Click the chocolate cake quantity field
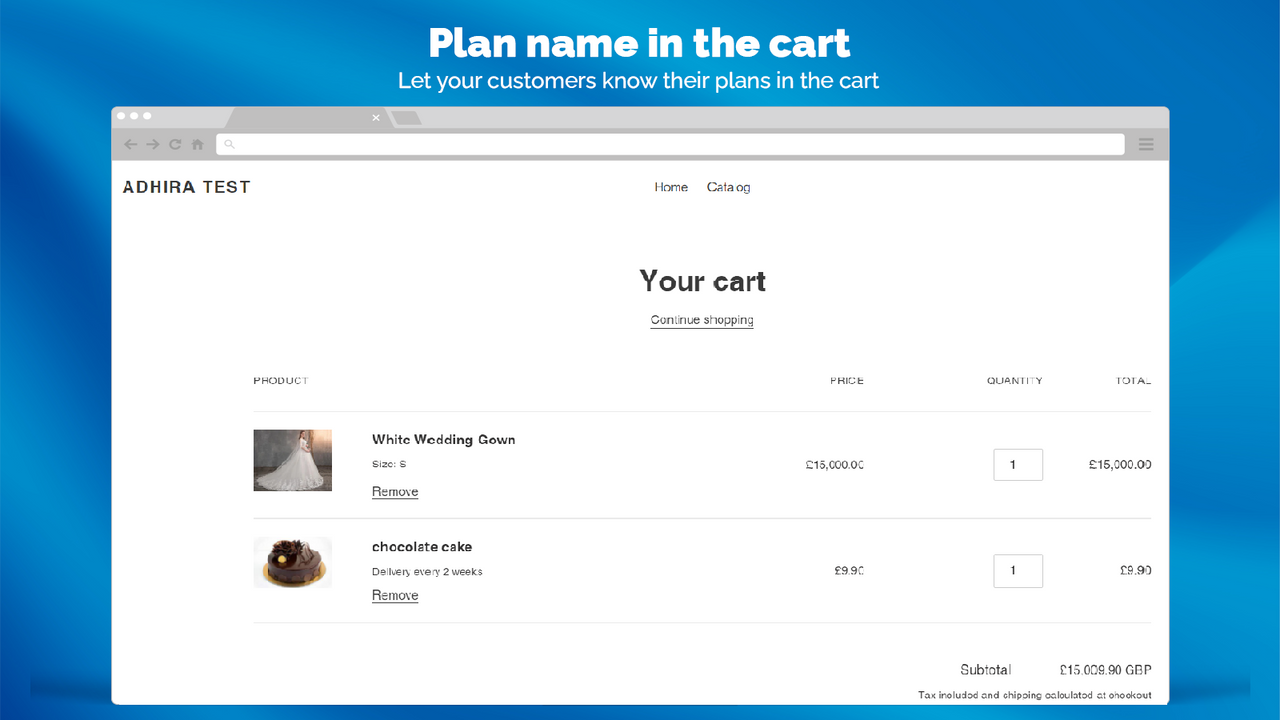Viewport: 1280px width, 720px height. [x=1017, y=570]
